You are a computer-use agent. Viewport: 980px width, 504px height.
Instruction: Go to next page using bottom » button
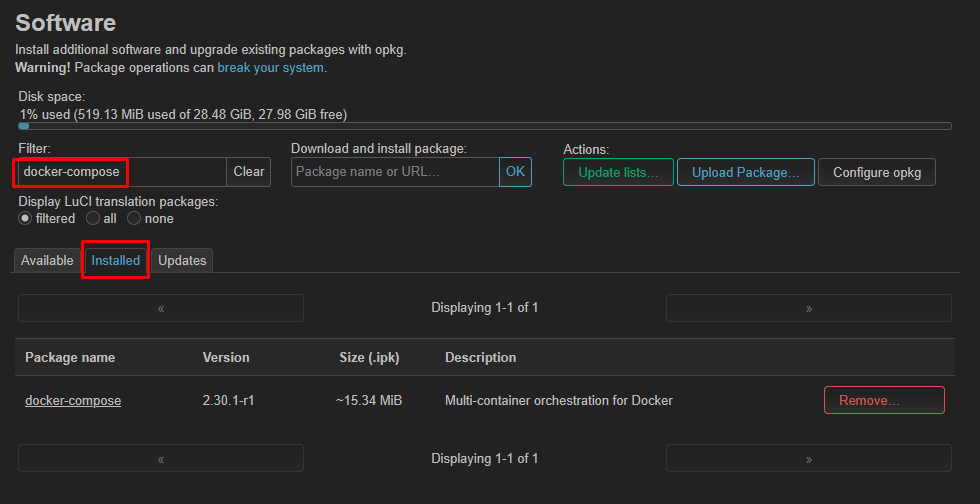[809, 458]
